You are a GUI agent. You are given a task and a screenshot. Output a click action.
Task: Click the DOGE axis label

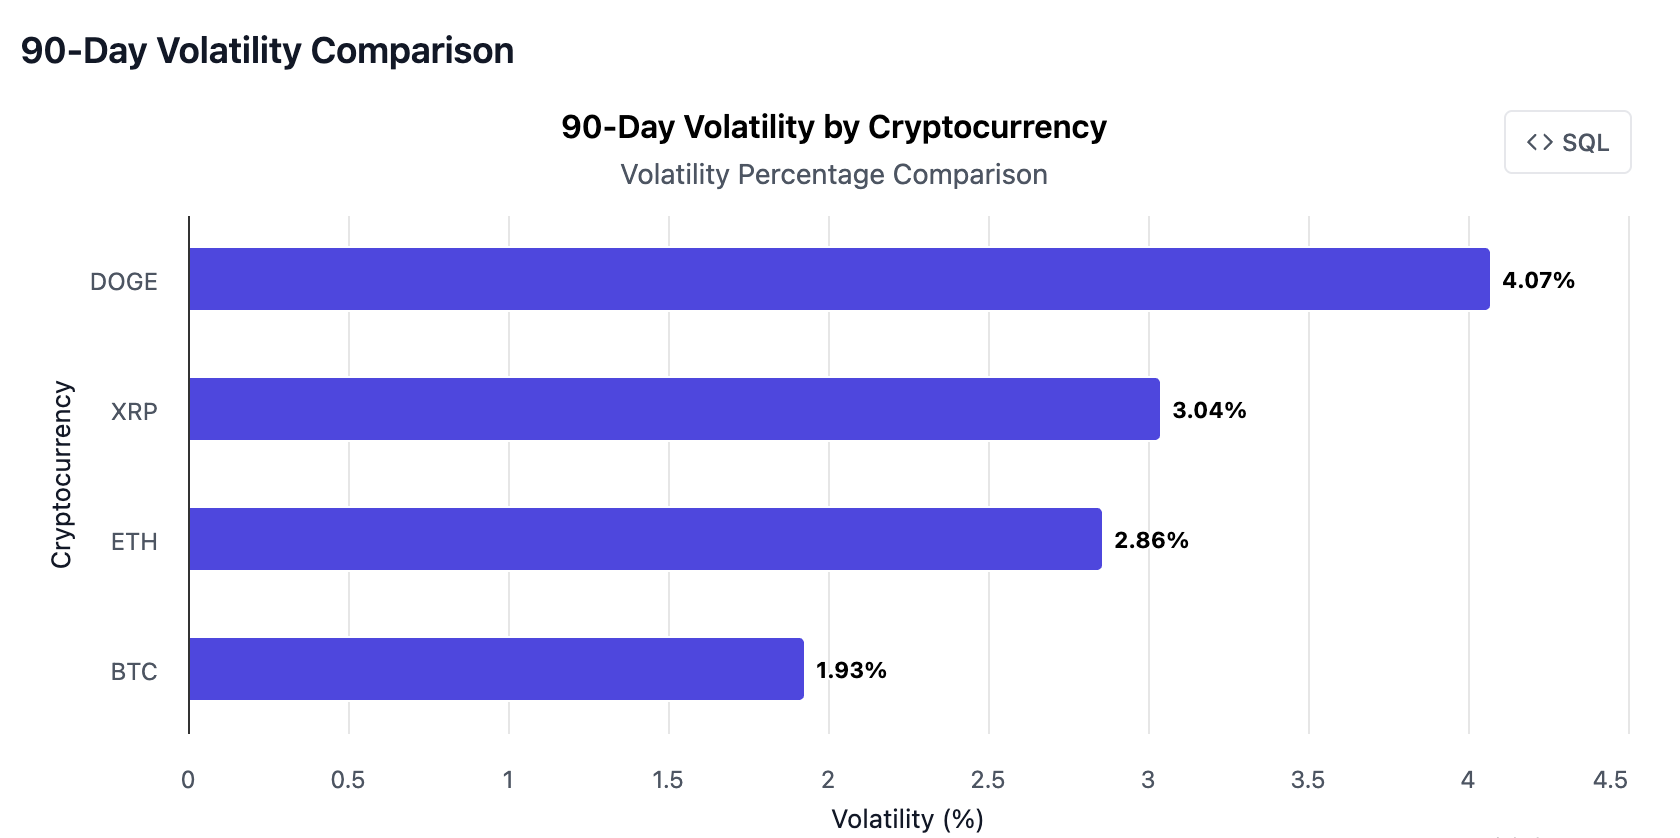click(125, 281)
